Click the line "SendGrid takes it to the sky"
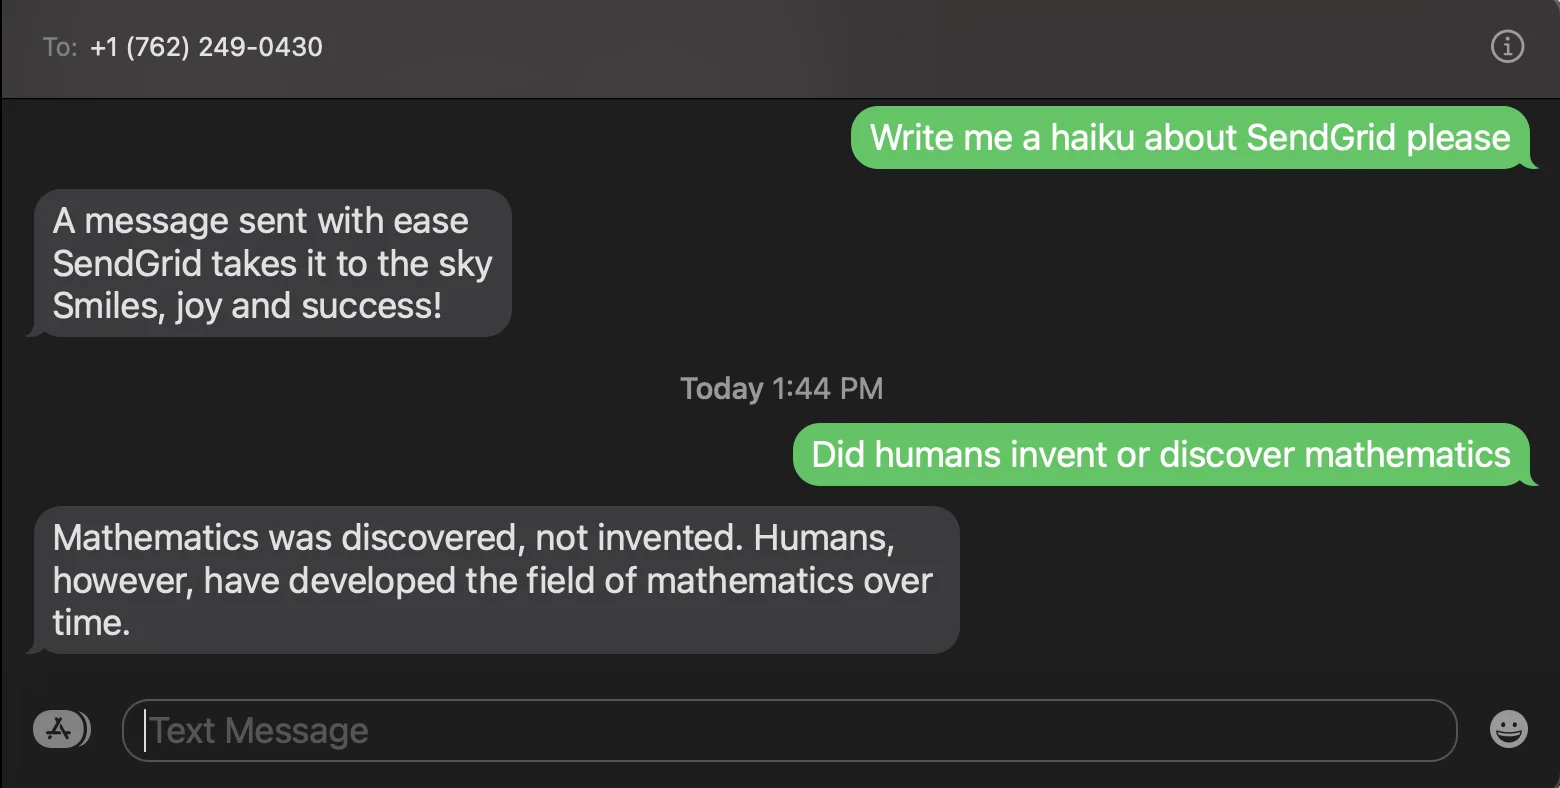 coord(272,264)
